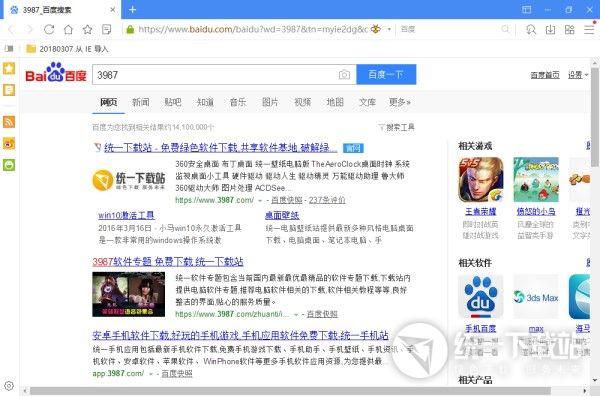Open the yellow favorites star sidebar icon

click(x=9, y=68)
